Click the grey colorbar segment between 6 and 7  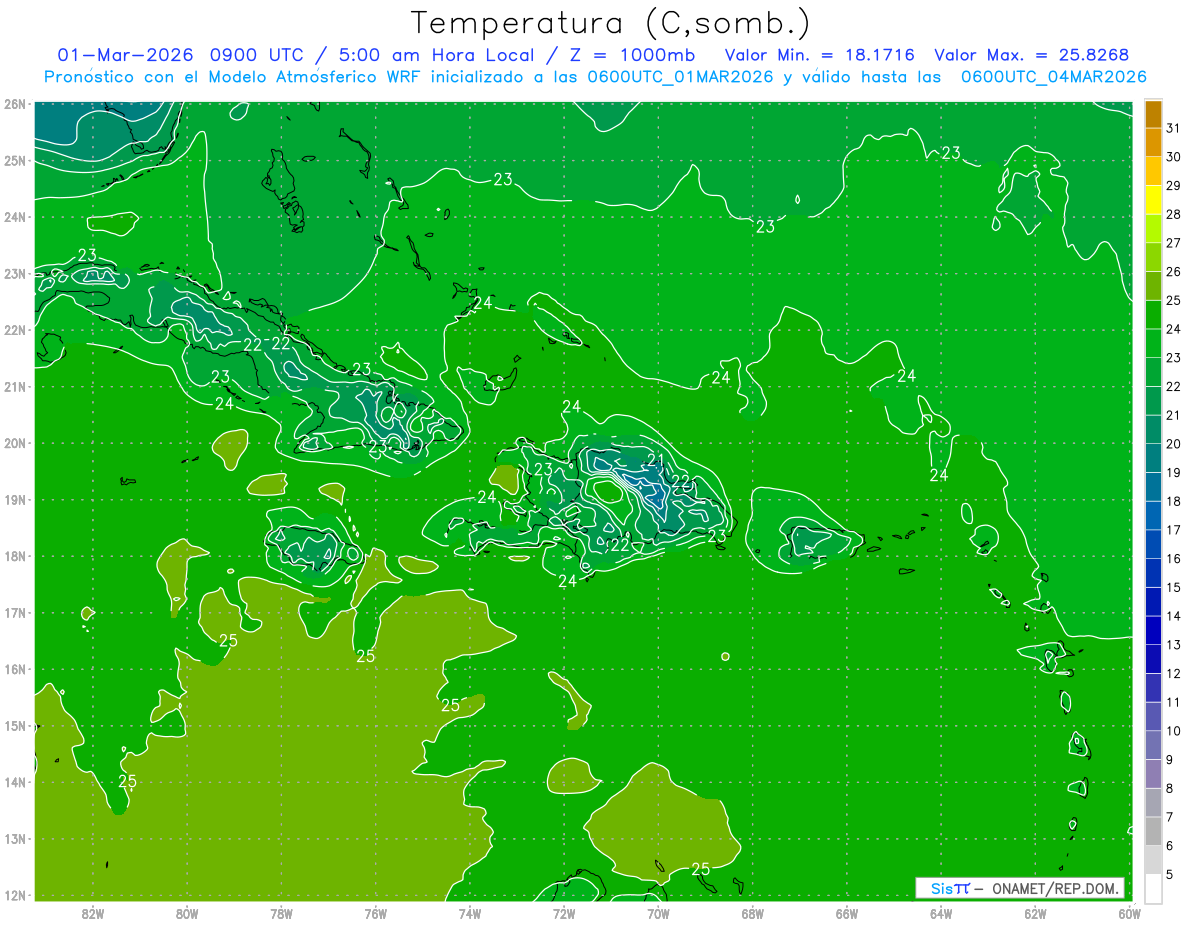coord(1153,831)
